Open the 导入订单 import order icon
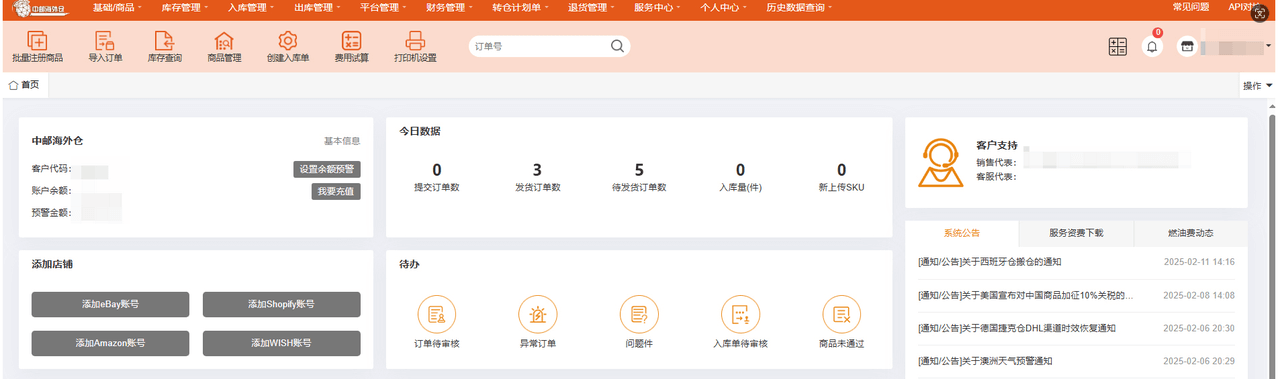 tap(105, 41)
